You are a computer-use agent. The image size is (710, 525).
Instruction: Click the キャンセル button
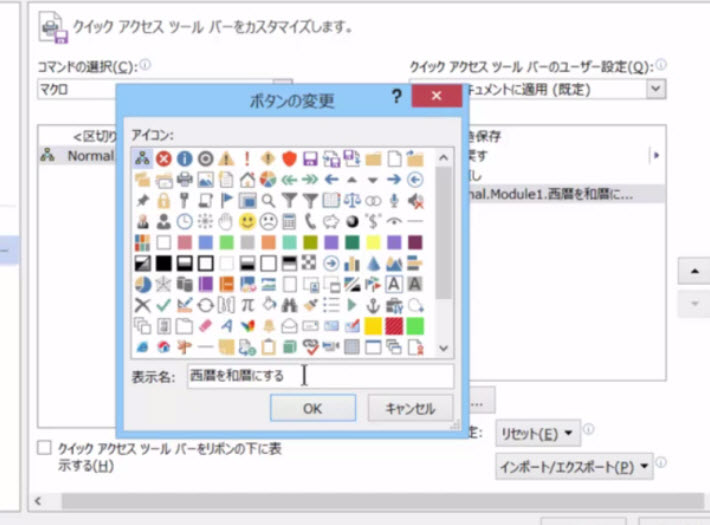click(409, 408)
